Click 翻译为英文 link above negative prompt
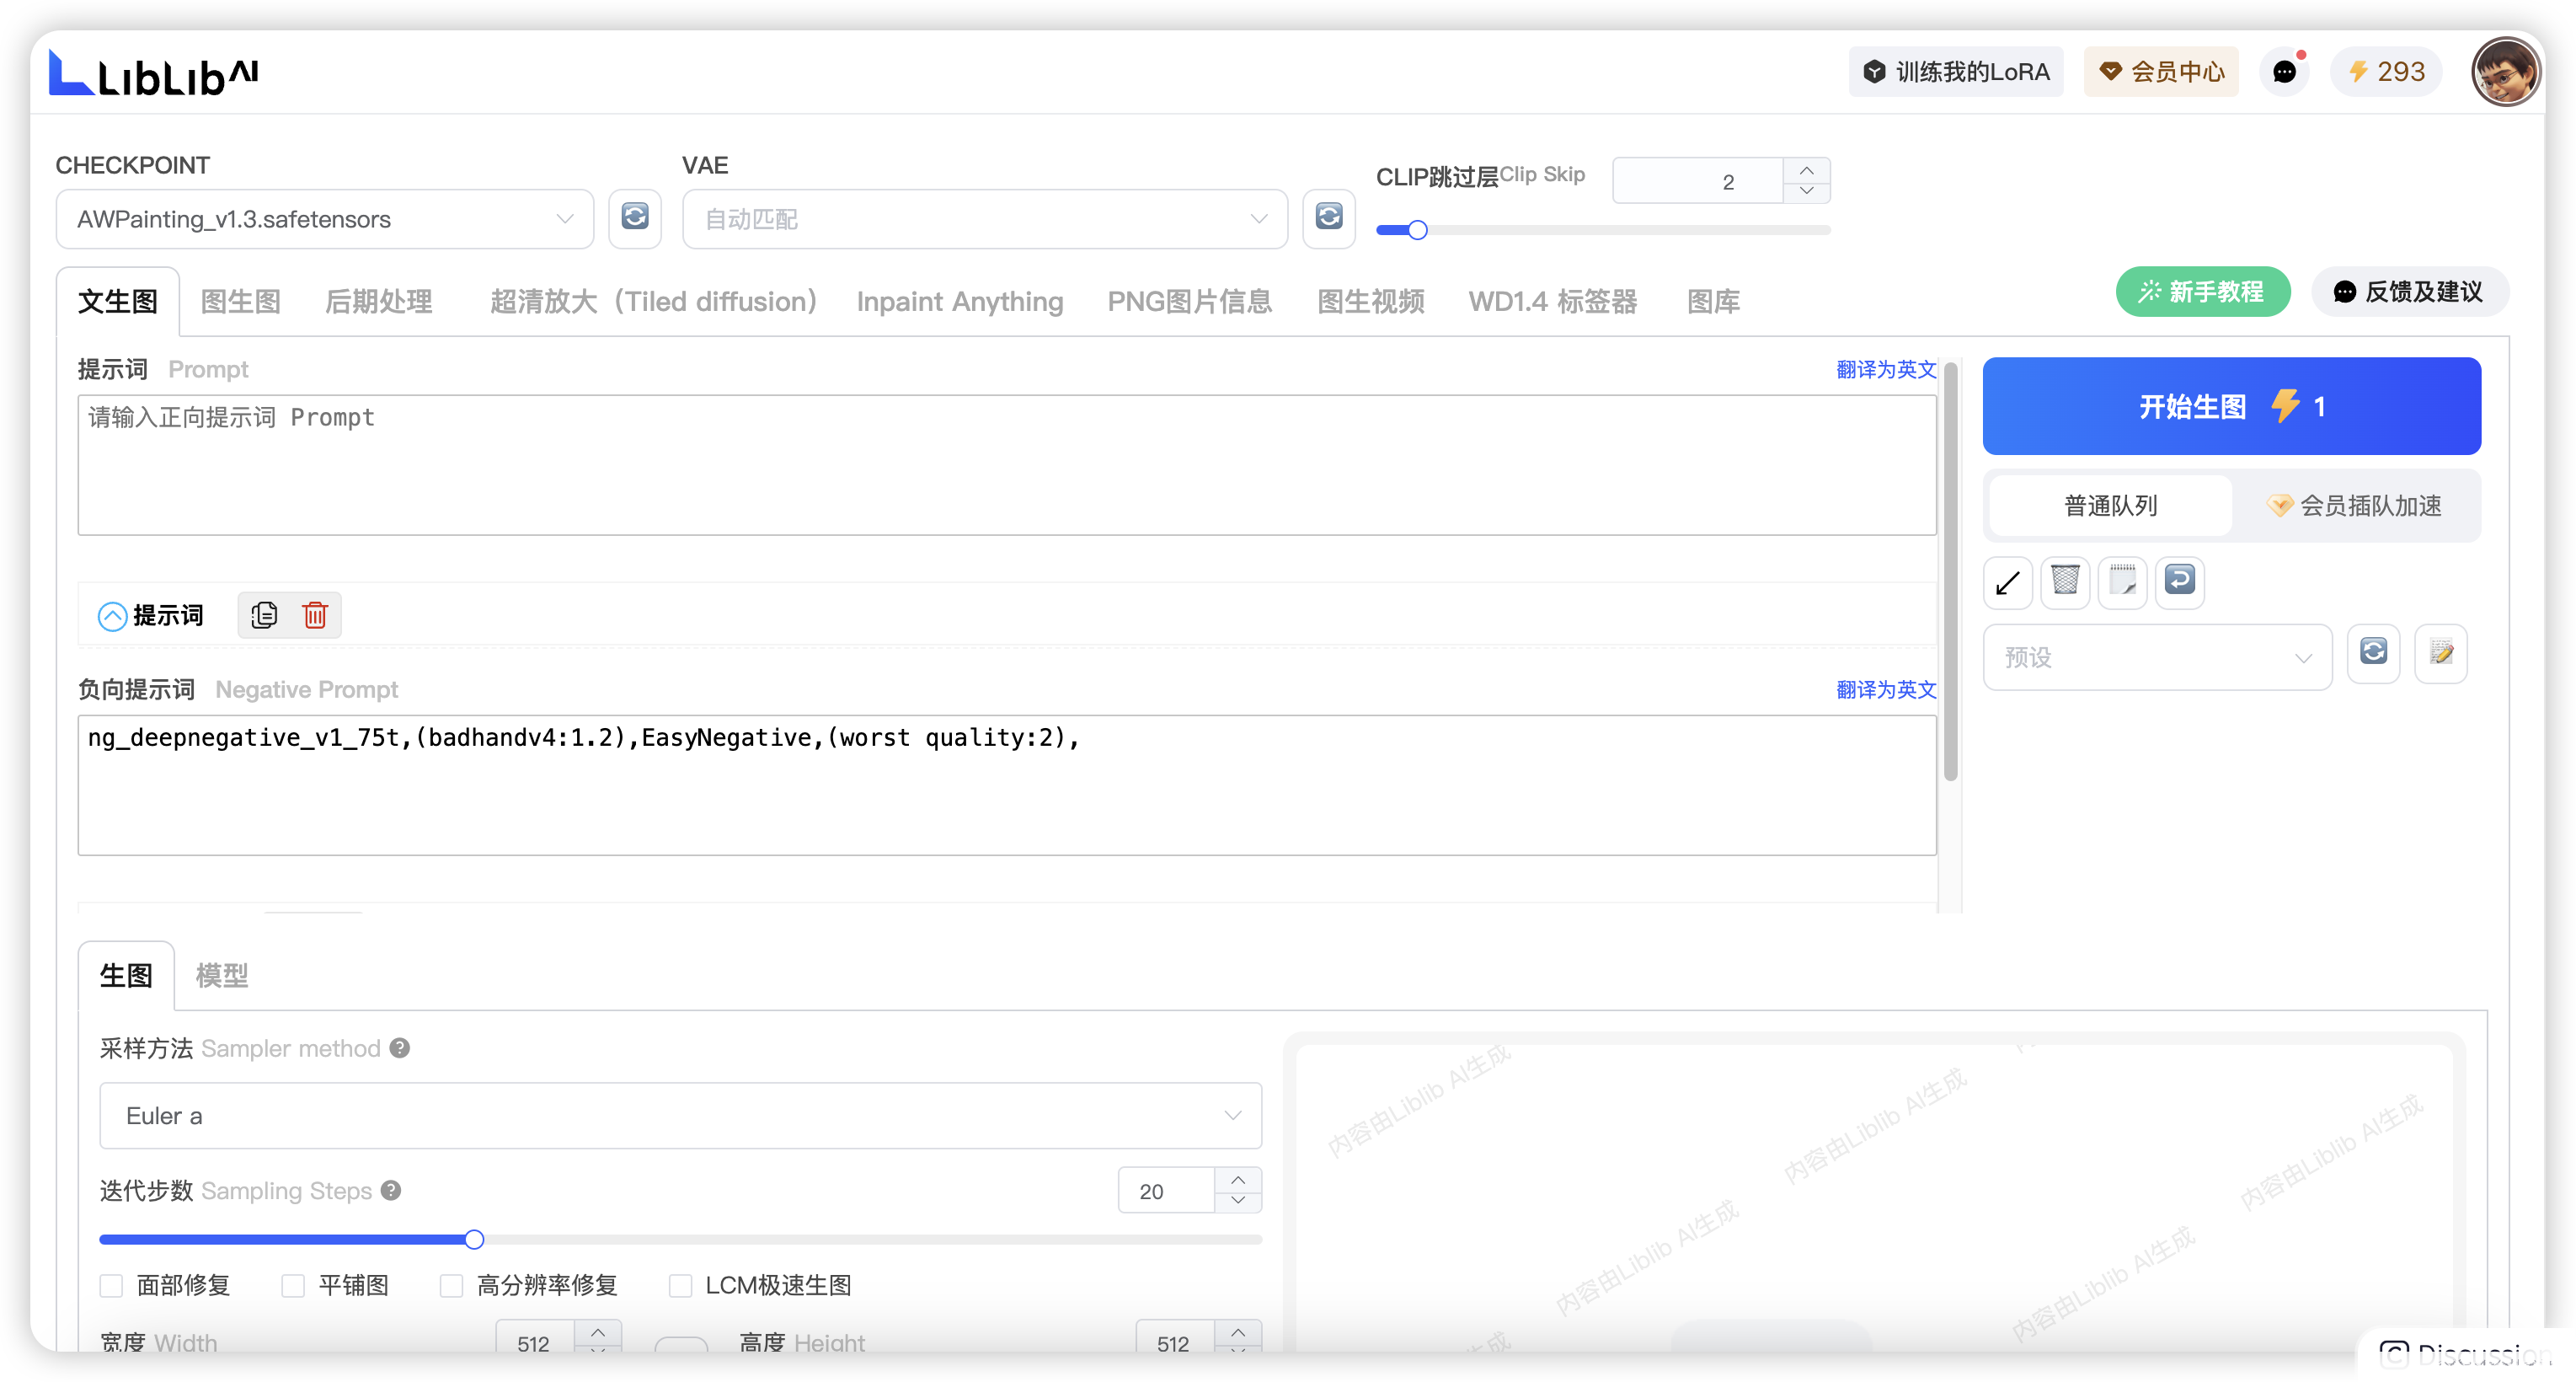 [x=1885, y=690]
